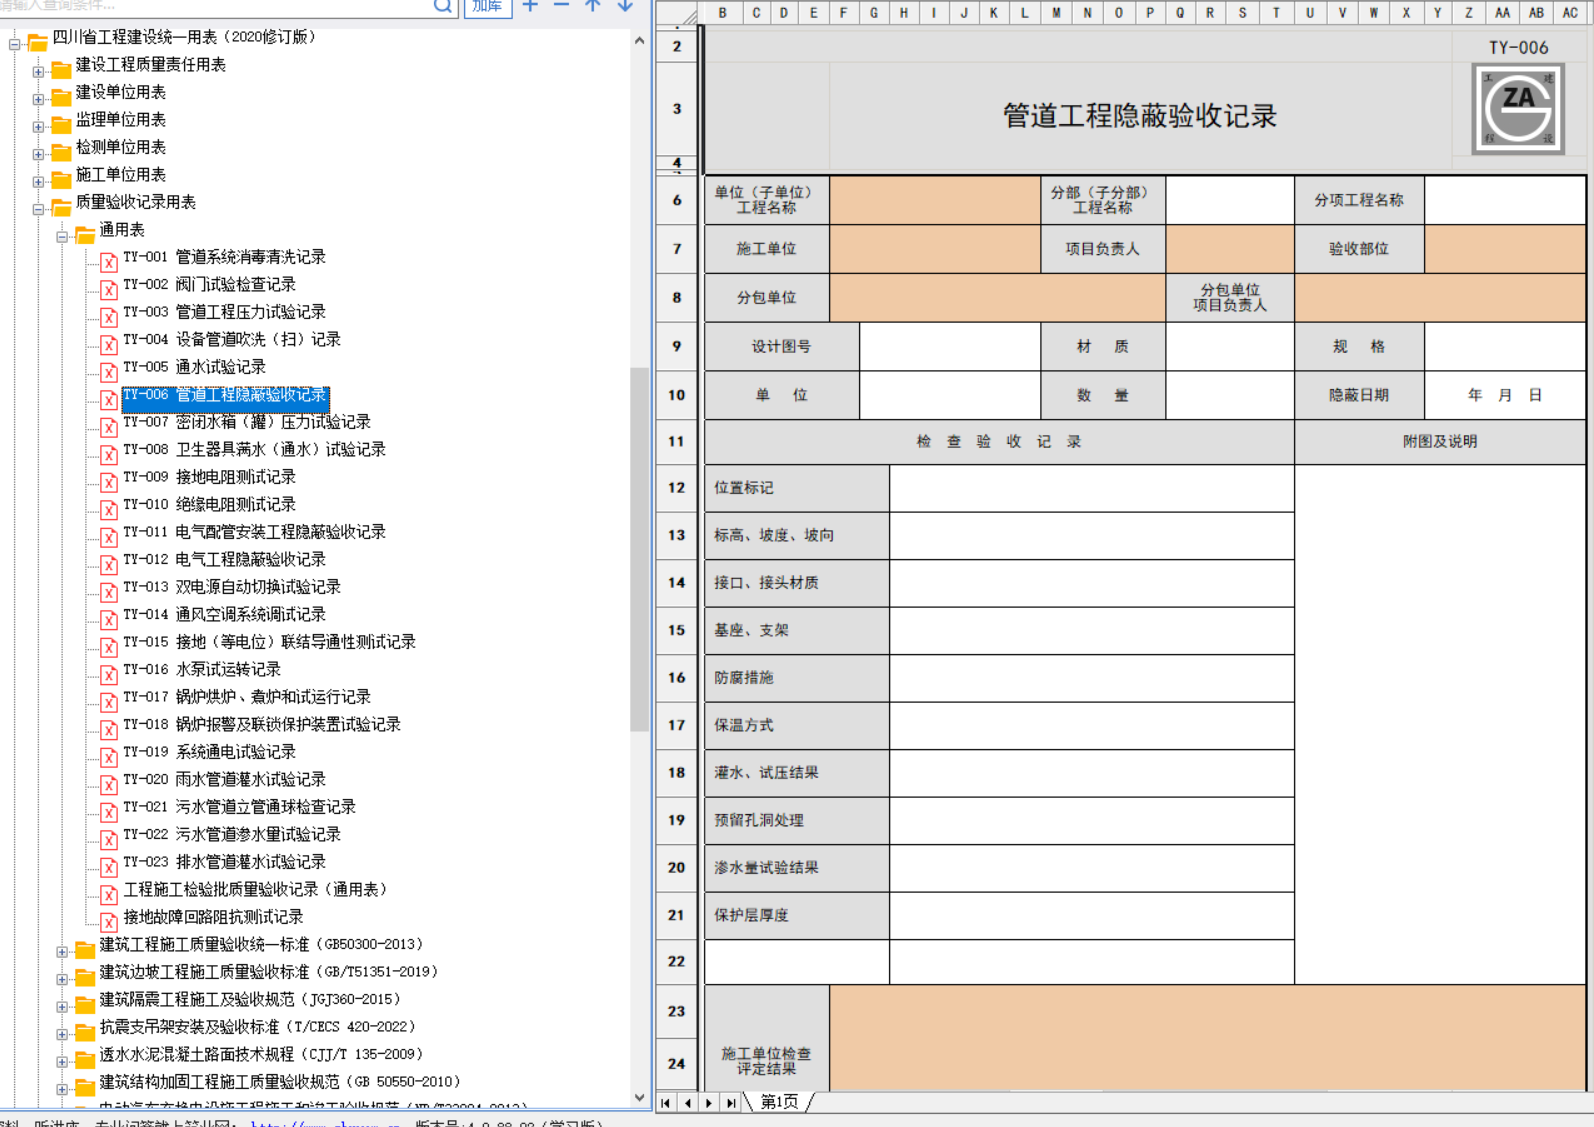The height and width of the screenshot is (1127, 1594).
Task: Collapse the 通用表 folder node
Action: (62, 237)
